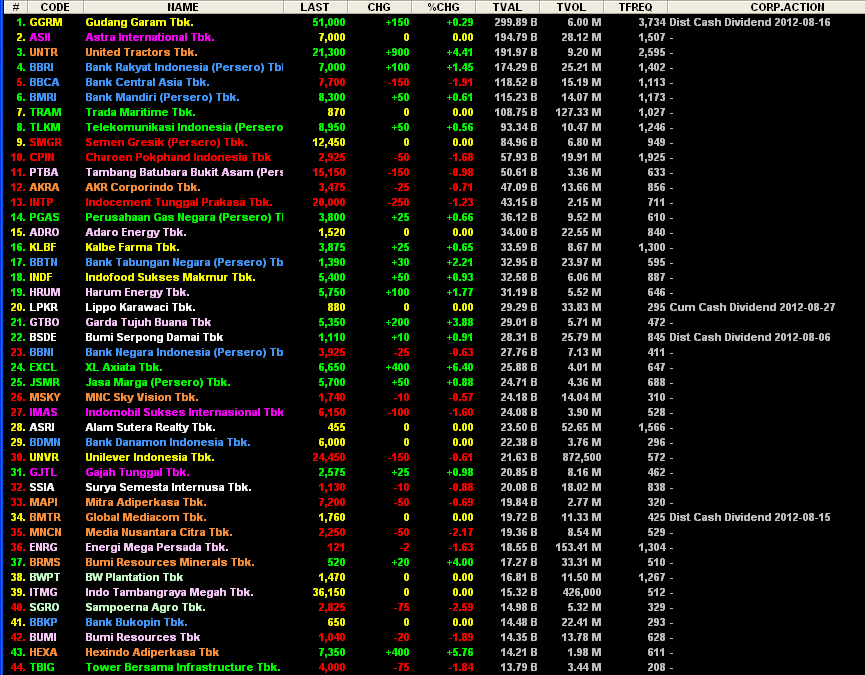Click the name Perusahaan Gas Negara (Persero)
The height and width of the screenshot is (675, 865).
pos(184,217)
